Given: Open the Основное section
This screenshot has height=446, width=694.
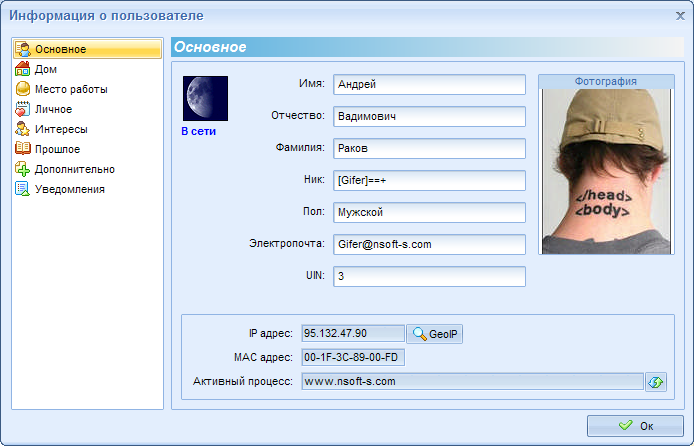Looking at the screenshot, I should coord(88,49).
